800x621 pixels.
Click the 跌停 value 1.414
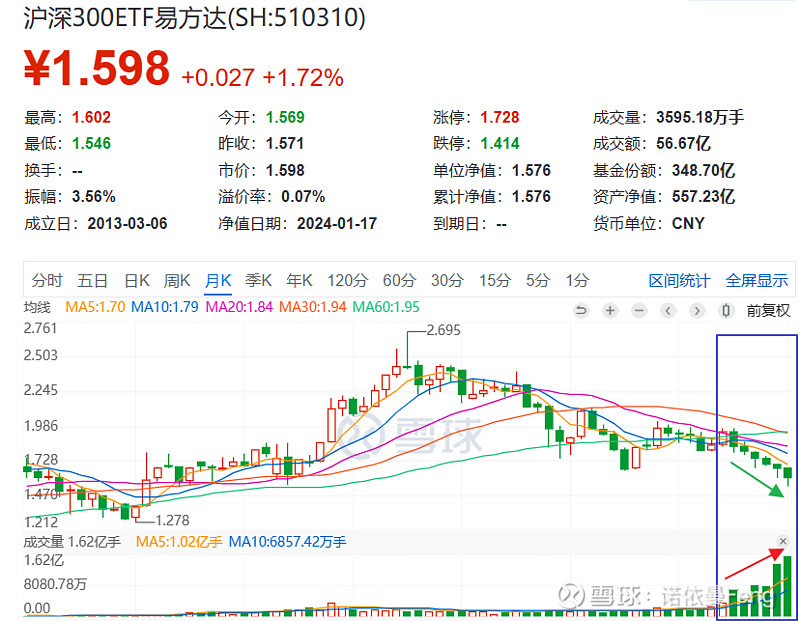point(500,143)
